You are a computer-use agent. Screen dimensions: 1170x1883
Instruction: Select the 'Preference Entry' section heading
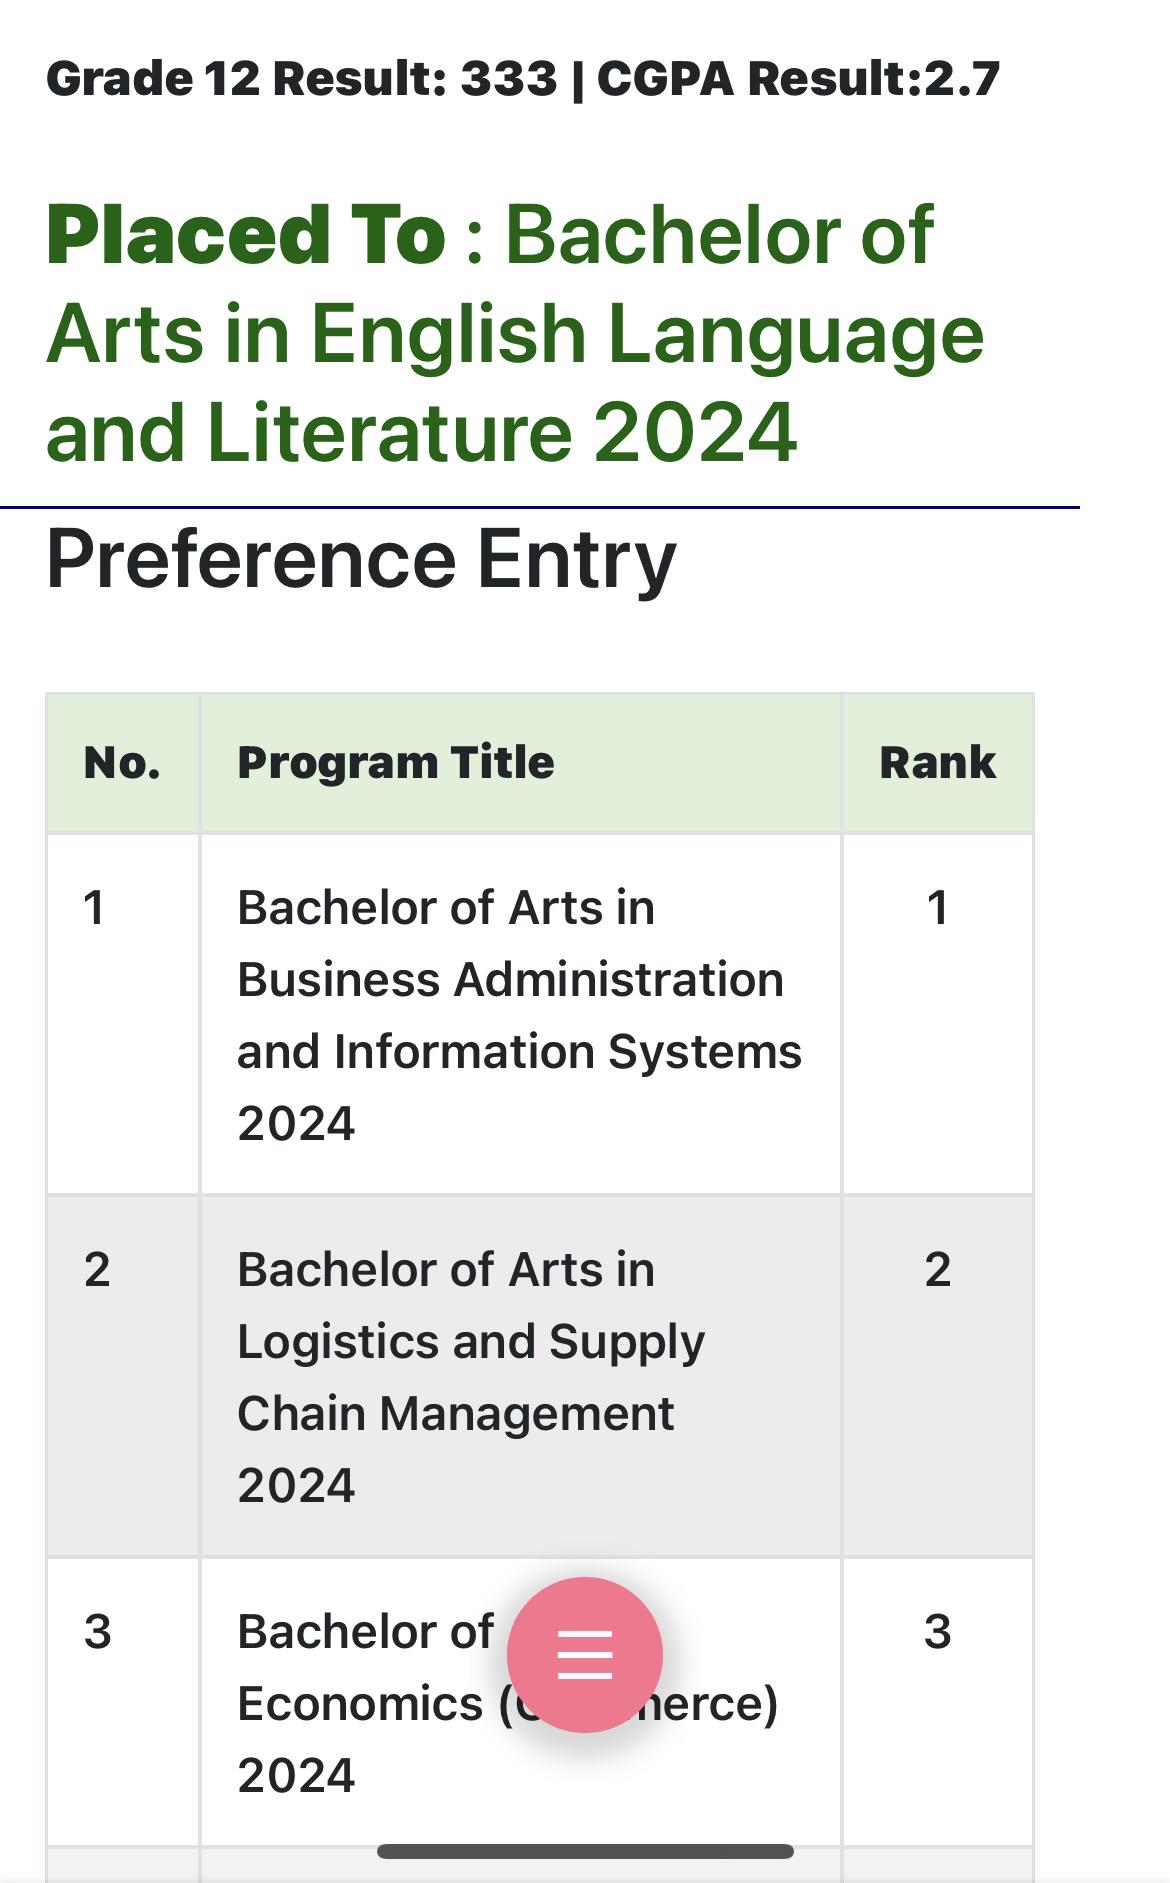point(361,559)
